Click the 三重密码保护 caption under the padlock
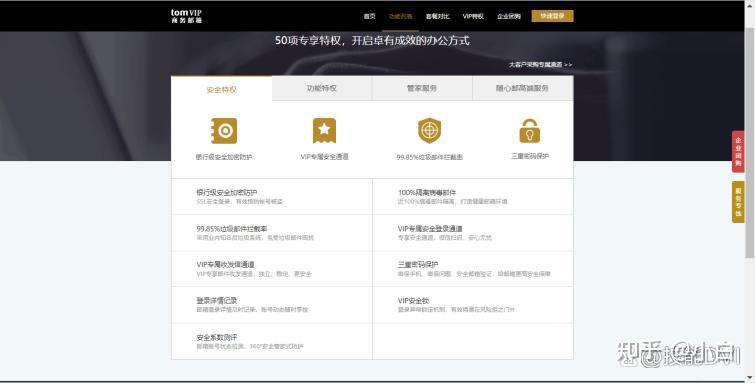 pos(530,156)
